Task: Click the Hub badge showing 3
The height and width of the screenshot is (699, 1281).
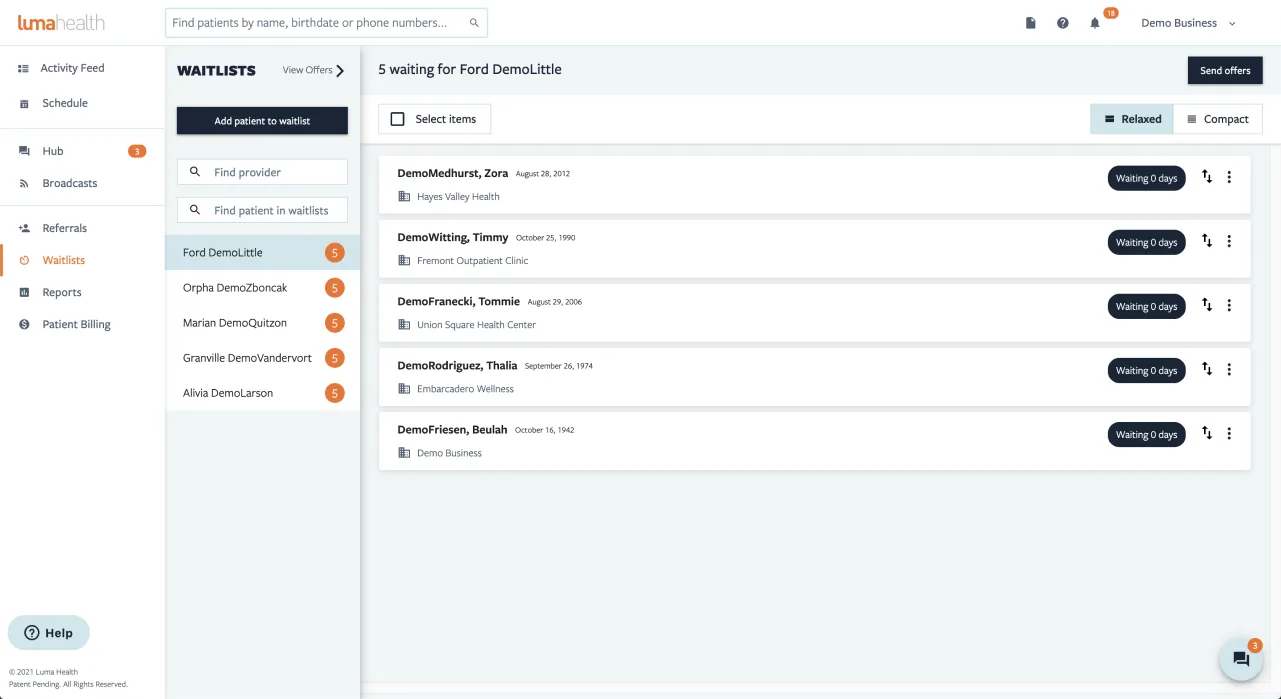Action: [x=137, y=151]
